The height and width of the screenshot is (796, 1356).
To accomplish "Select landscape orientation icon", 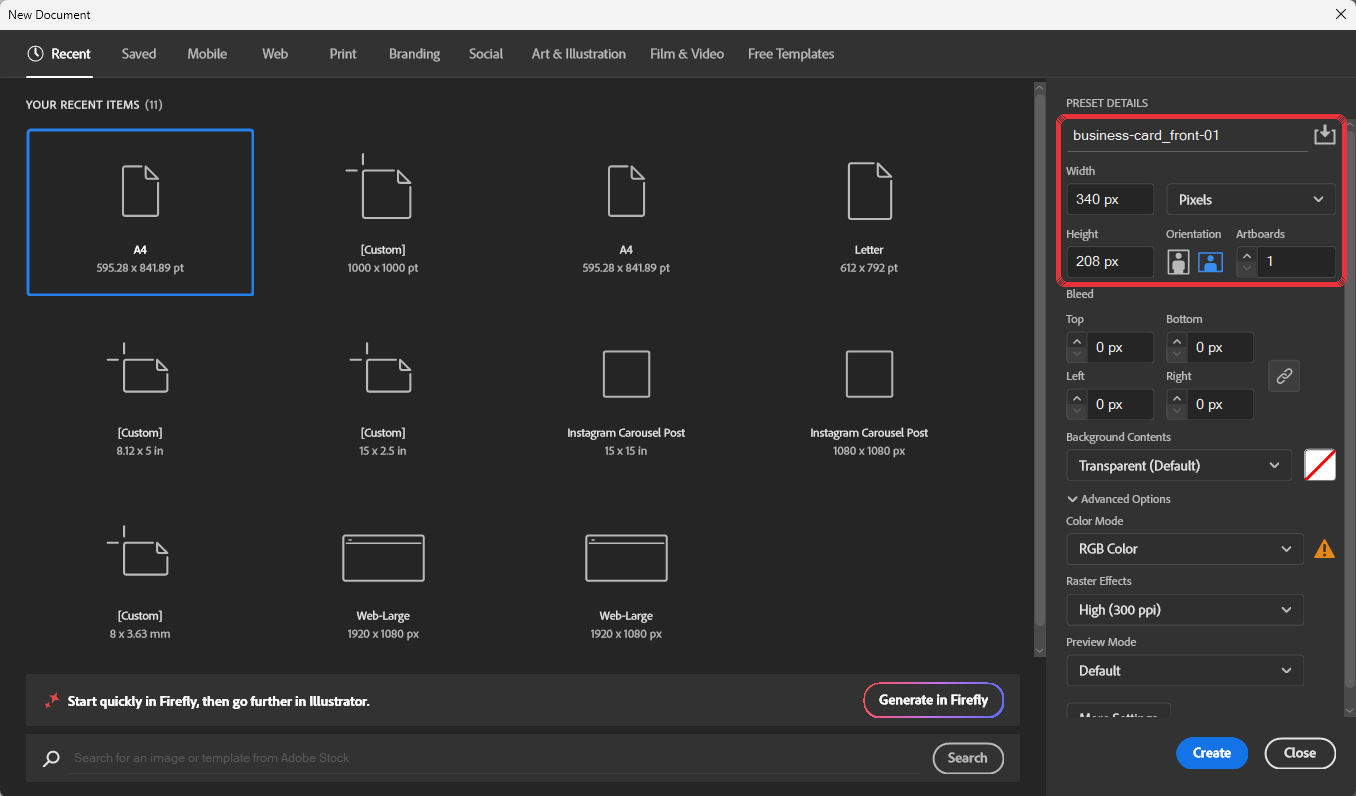I will (1211, 262).
